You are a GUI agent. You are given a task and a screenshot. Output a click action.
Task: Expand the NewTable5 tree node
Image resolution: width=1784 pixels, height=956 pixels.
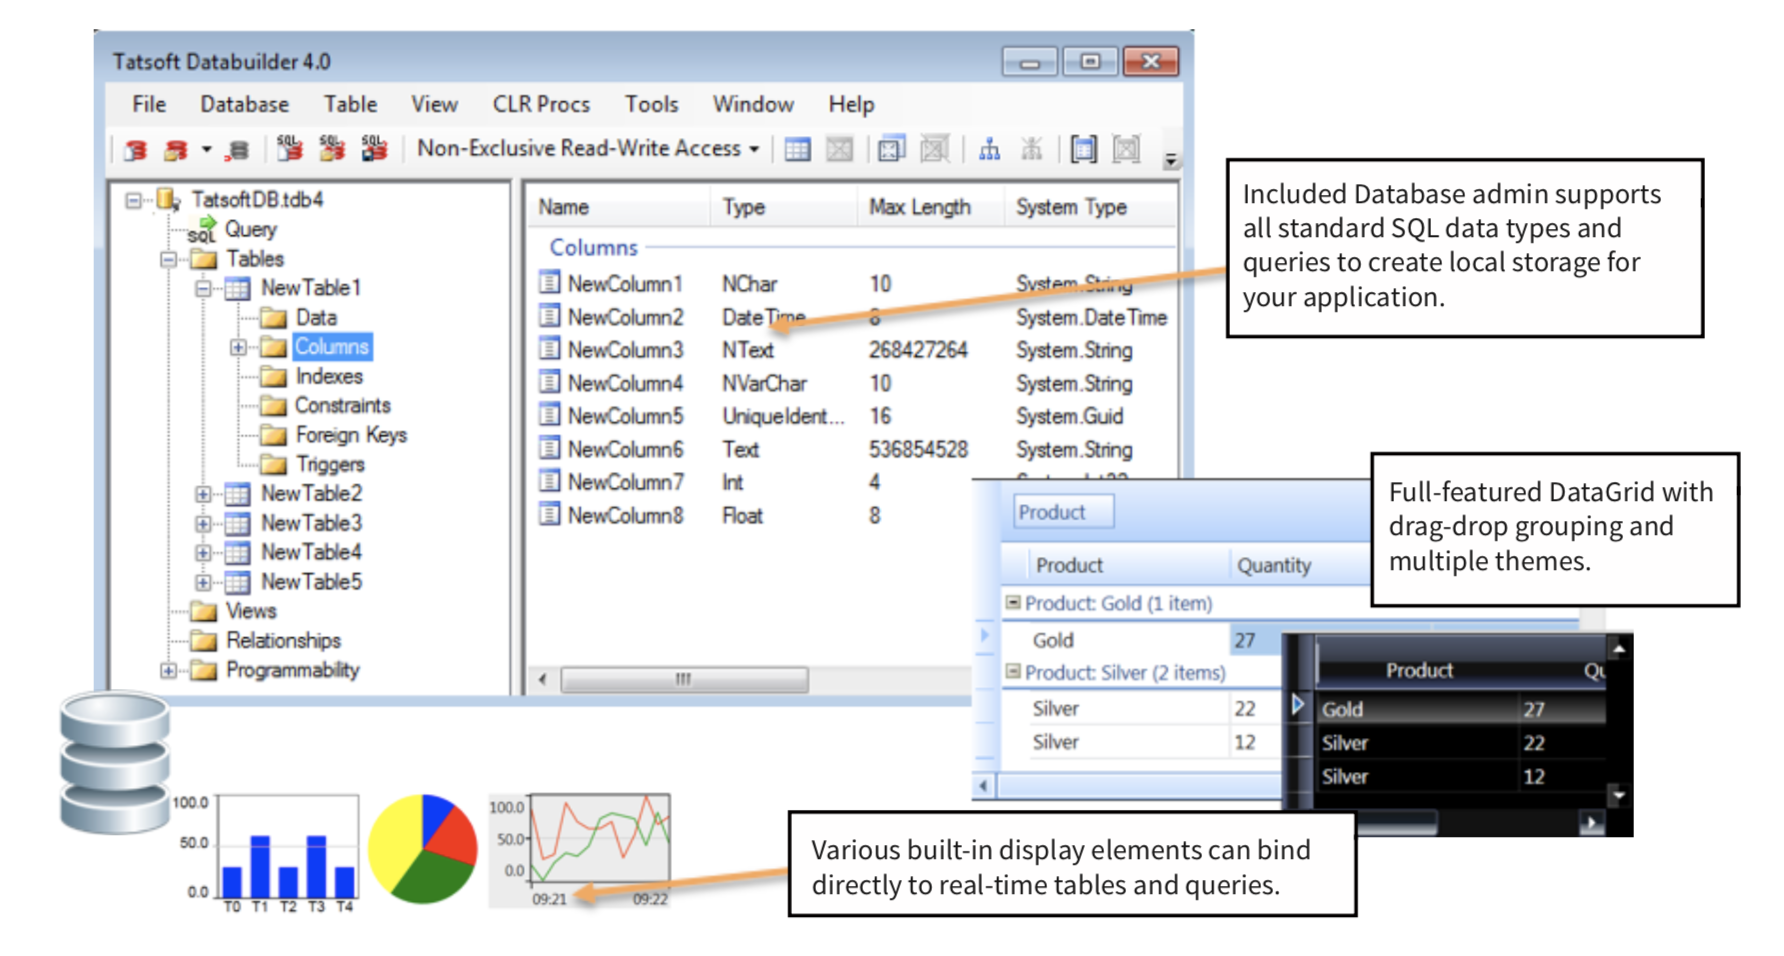click(203, 582)
